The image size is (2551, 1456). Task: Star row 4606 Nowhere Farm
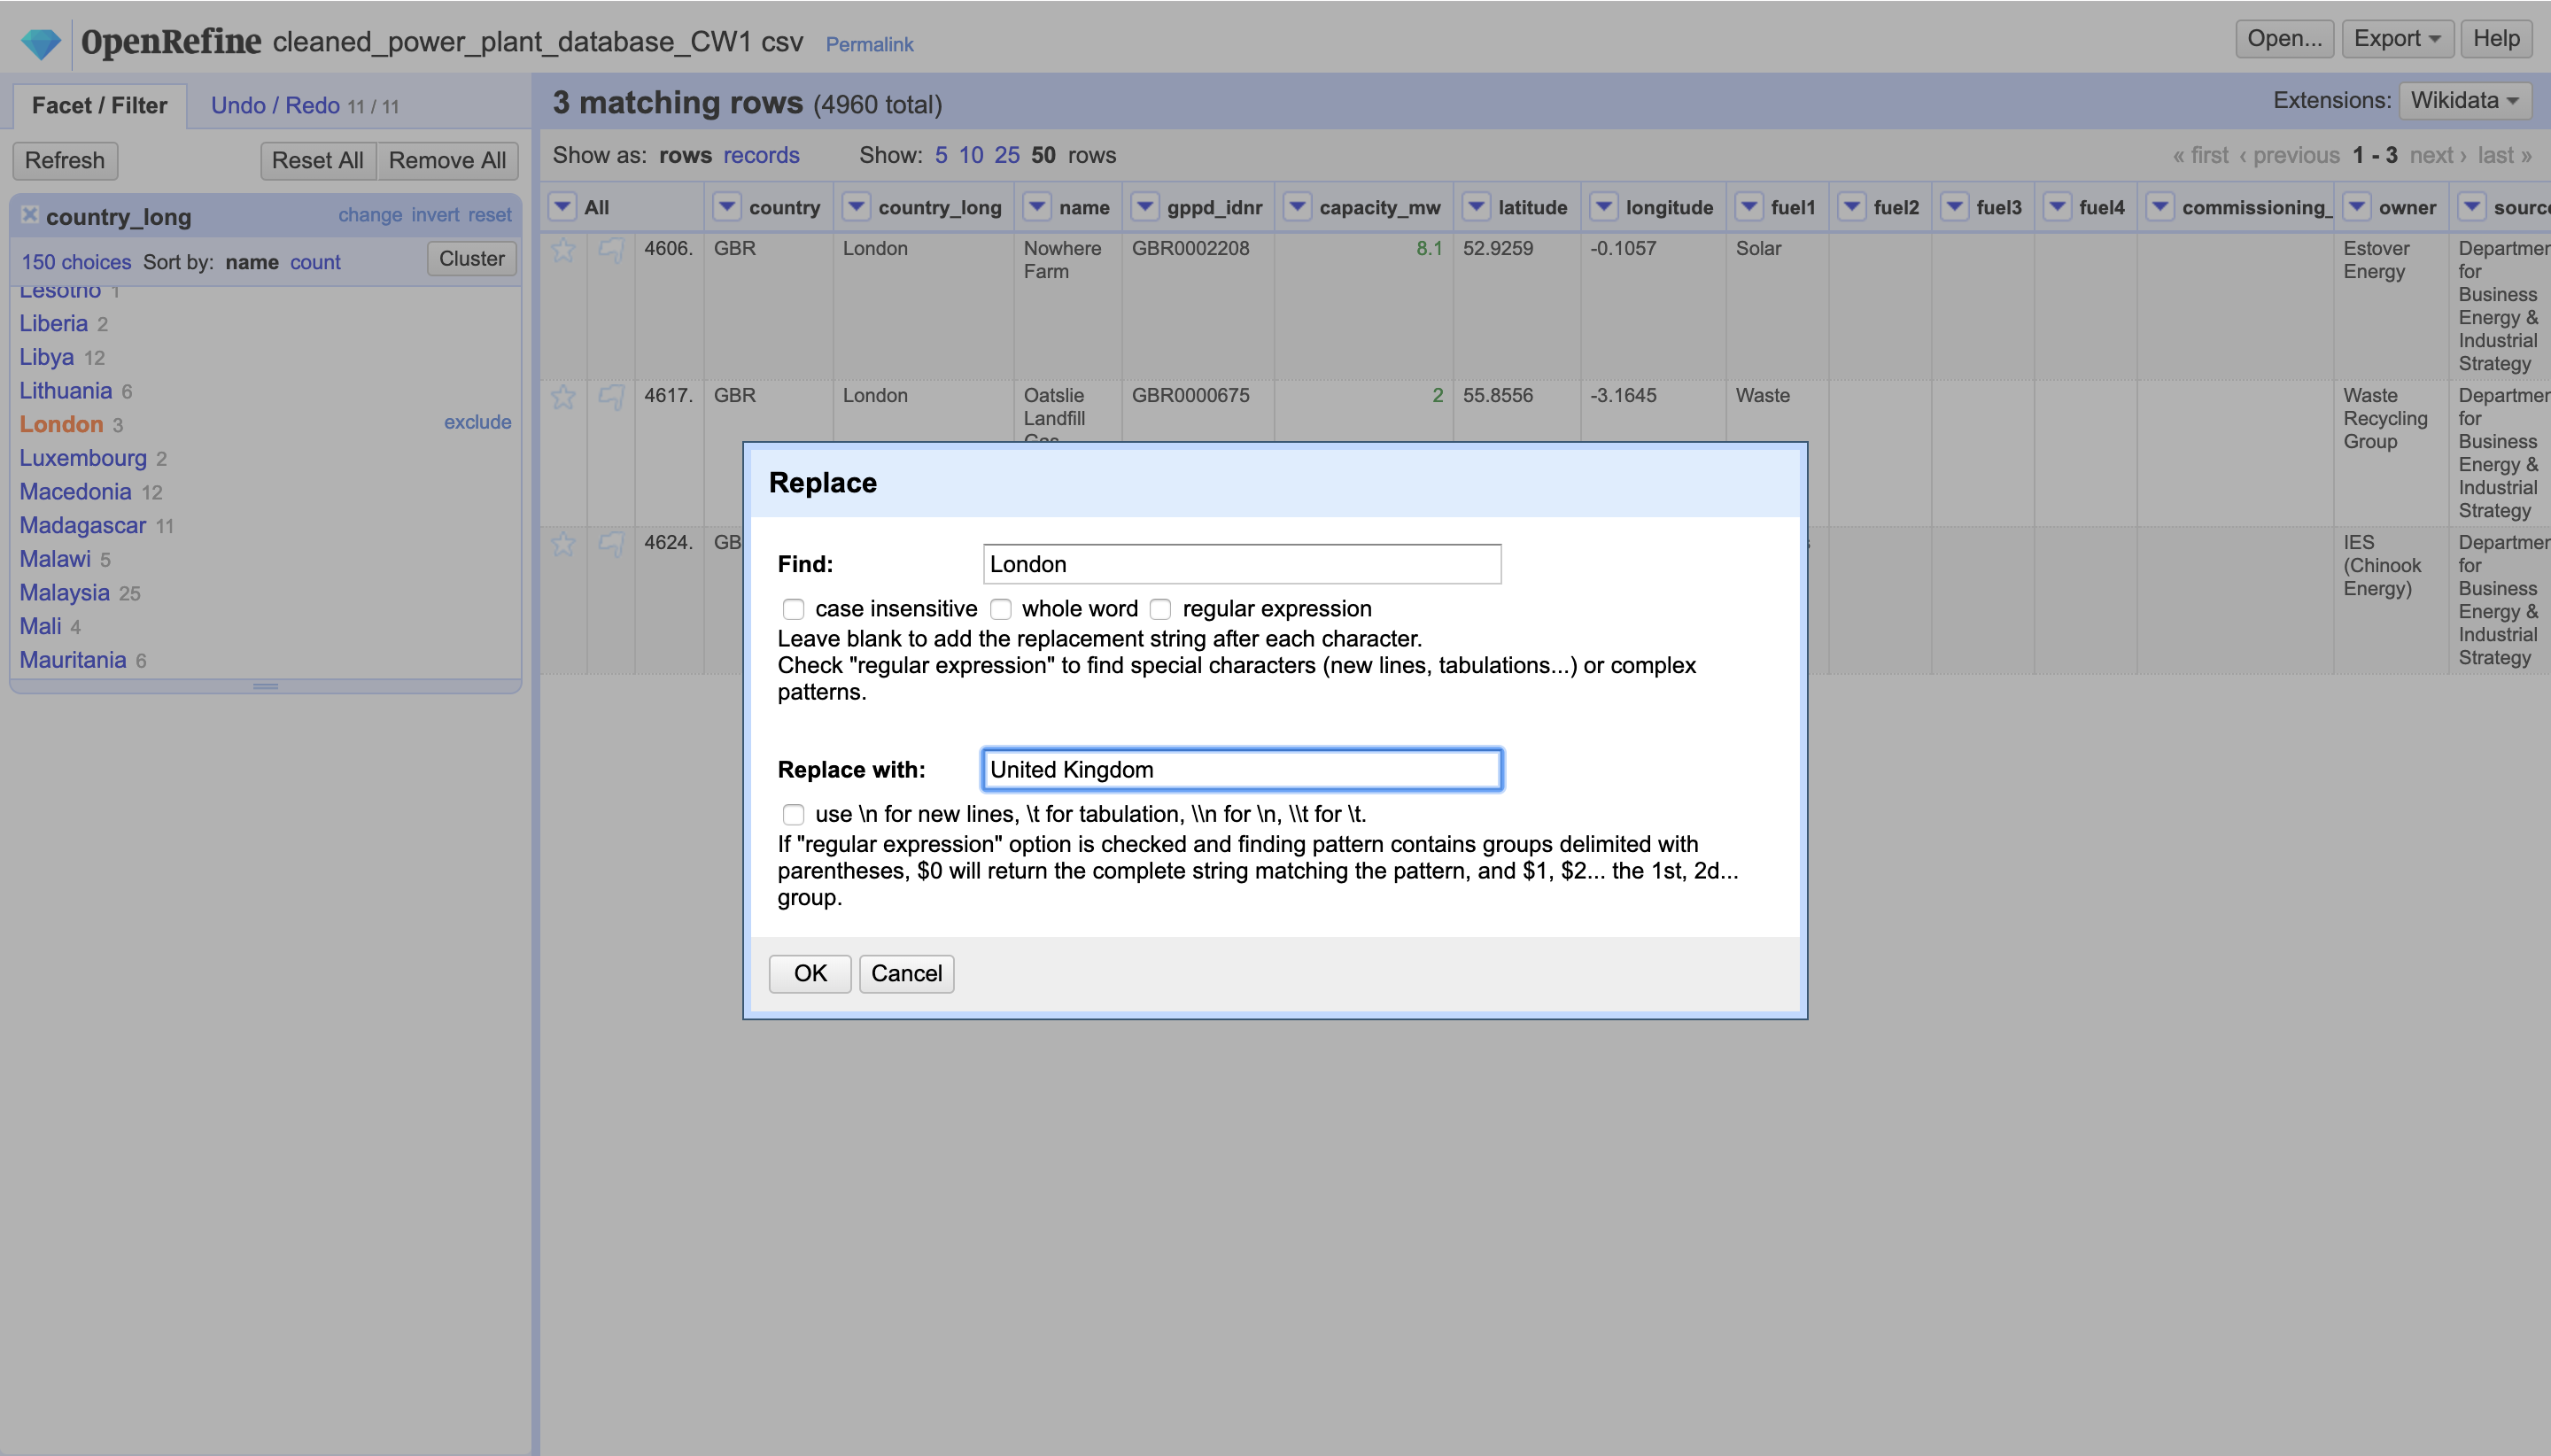[x=563, y=250]
